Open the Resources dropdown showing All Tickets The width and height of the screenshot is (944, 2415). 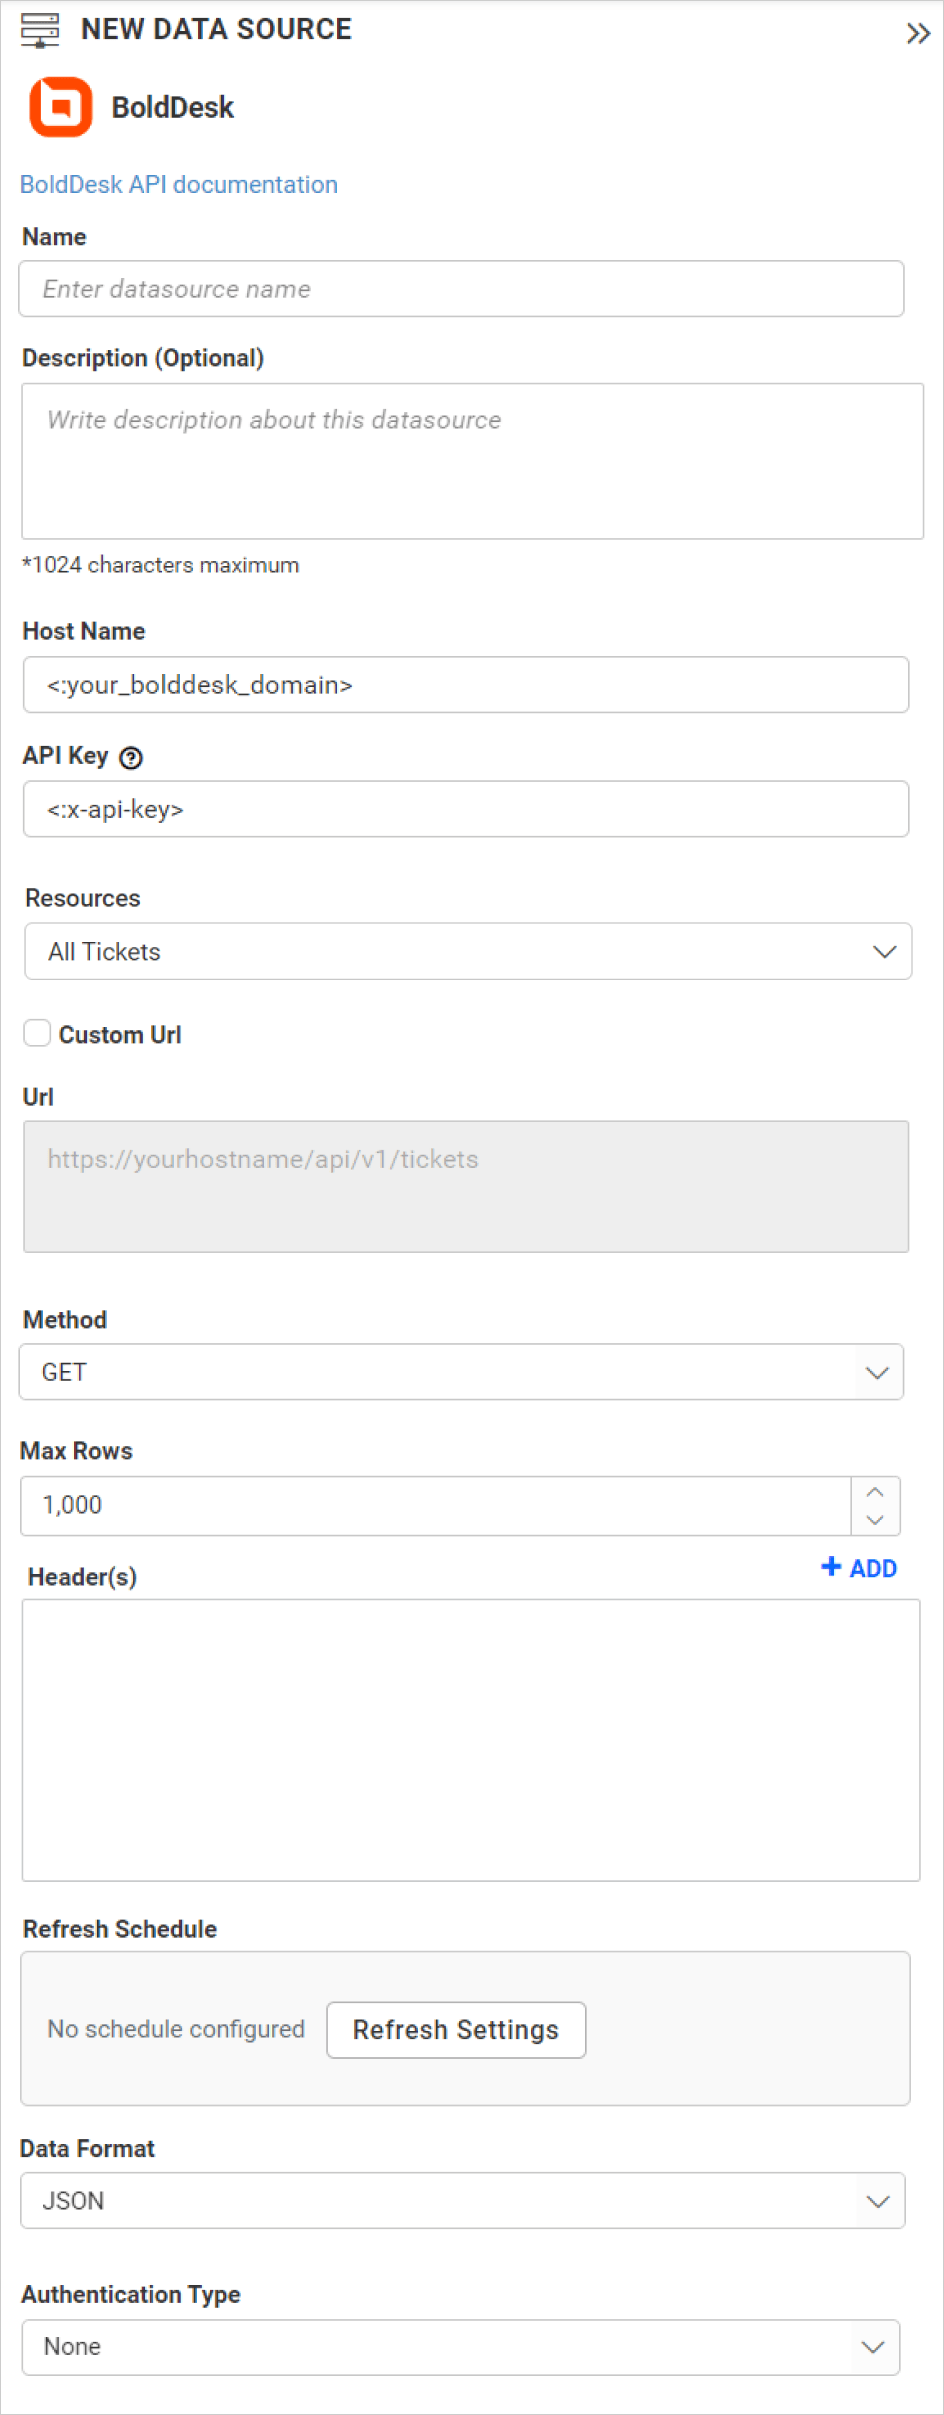point(468,951)
